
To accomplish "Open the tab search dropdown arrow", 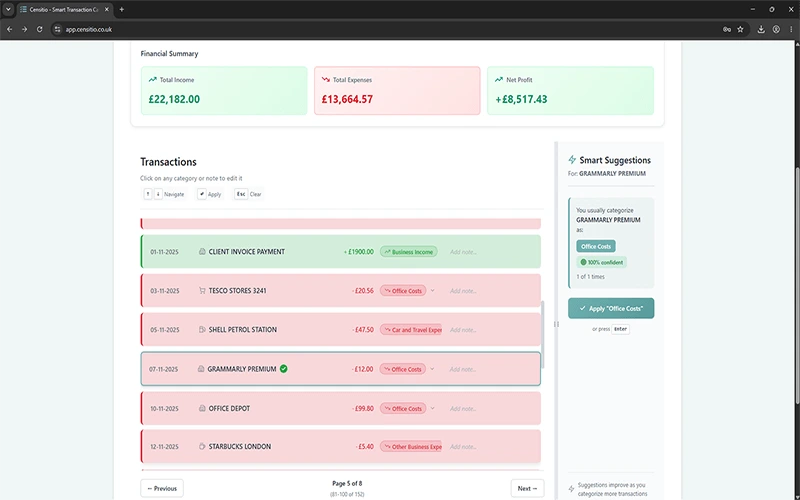I will 8,9.
